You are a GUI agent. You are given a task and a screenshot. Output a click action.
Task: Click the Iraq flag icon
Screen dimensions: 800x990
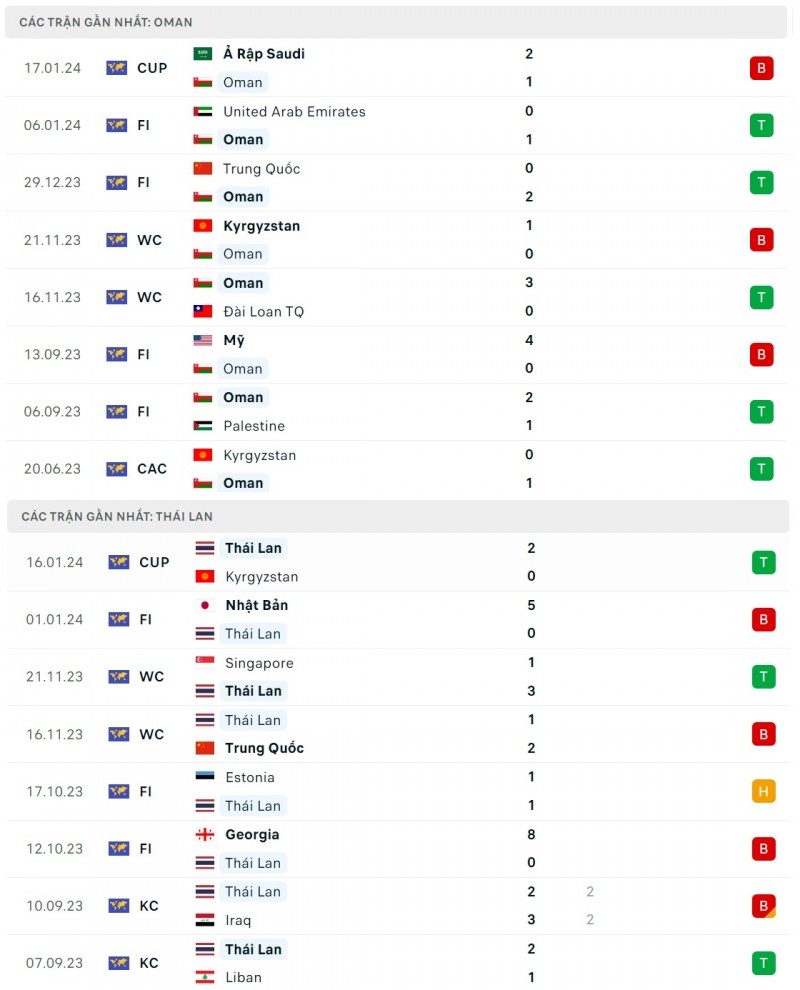pyautogui.click(x=205, y=920)
